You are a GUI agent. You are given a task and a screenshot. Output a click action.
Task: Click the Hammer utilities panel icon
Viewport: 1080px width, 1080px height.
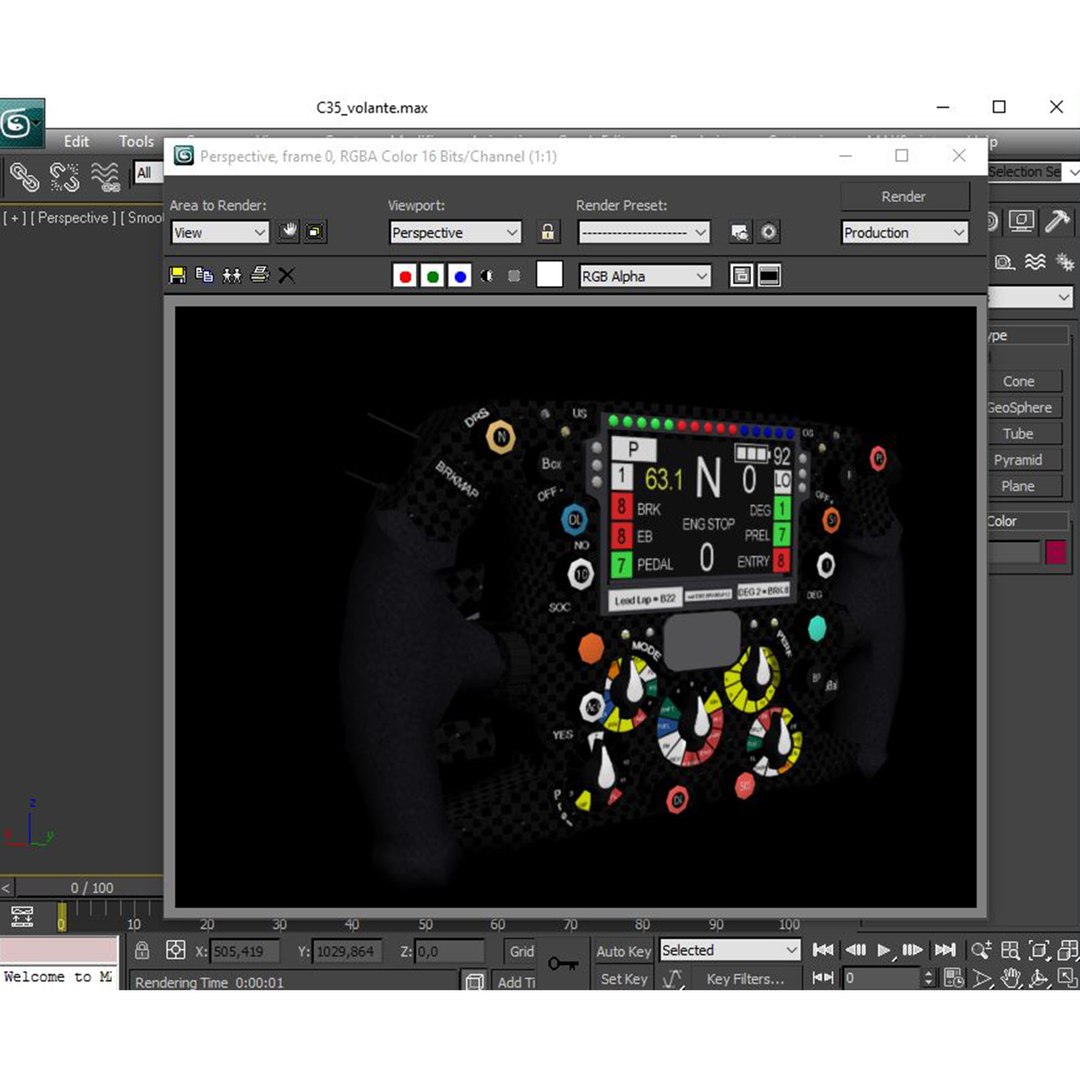(1057, 221)
